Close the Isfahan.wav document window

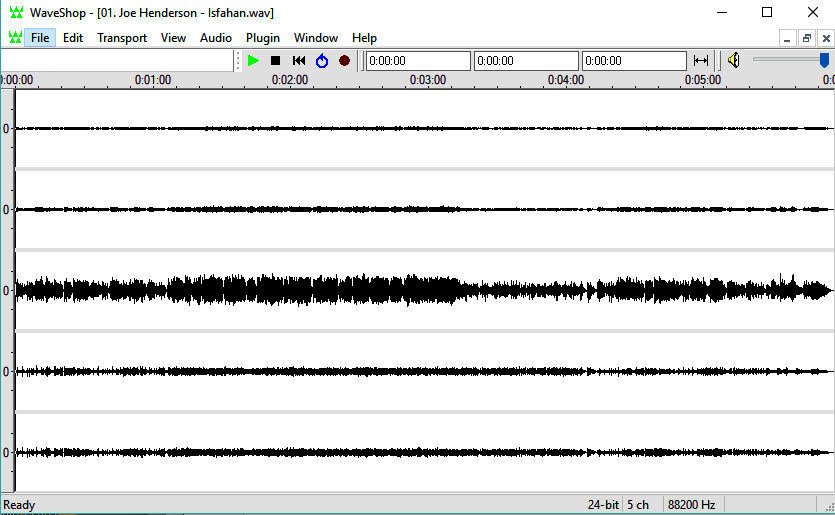826,38
